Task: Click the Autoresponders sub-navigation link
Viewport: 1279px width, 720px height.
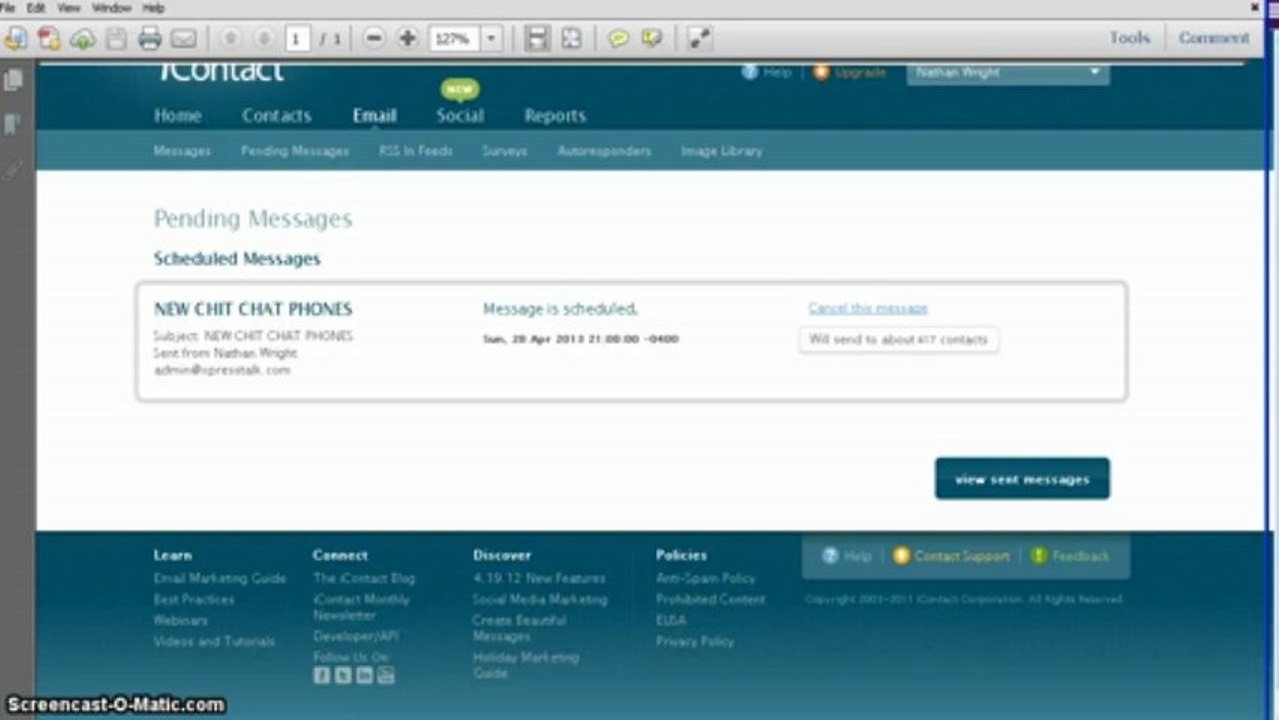Action: point(604,151)
